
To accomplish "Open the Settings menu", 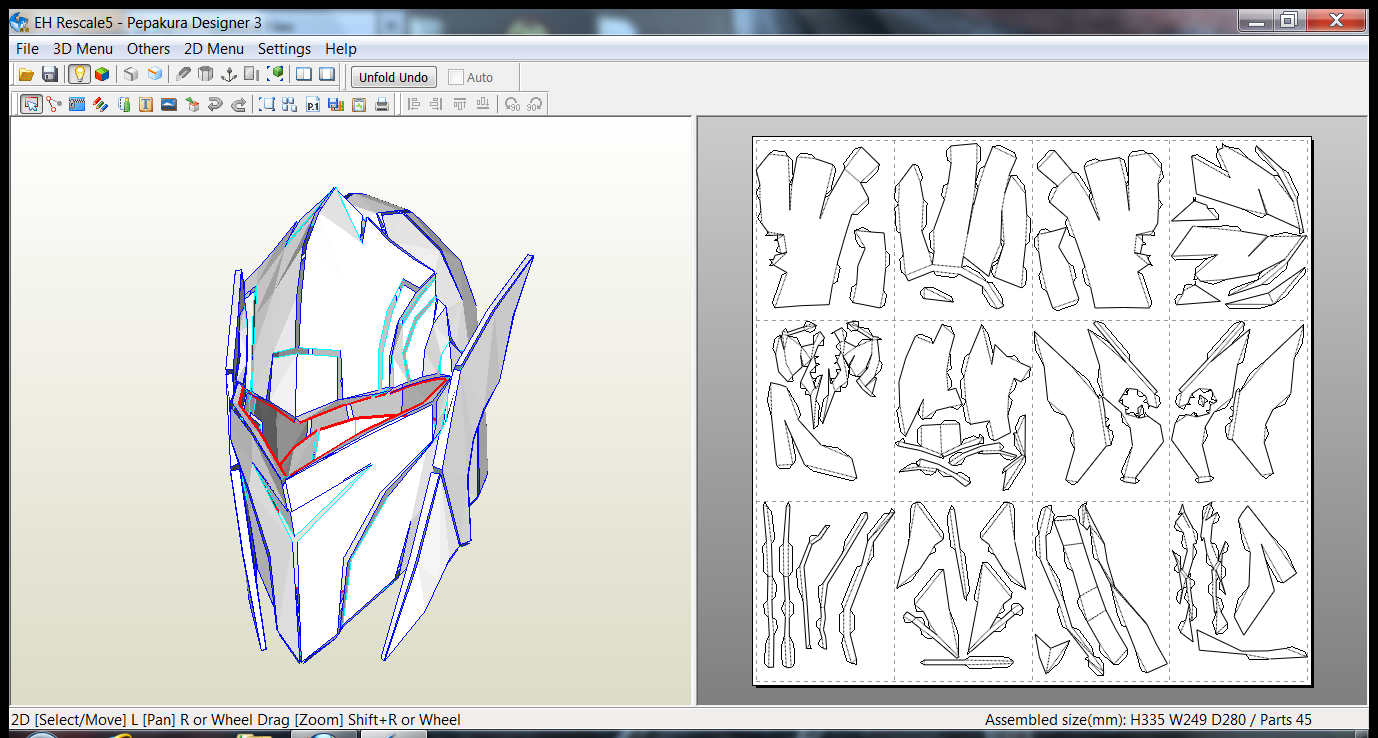I will 285,48.
